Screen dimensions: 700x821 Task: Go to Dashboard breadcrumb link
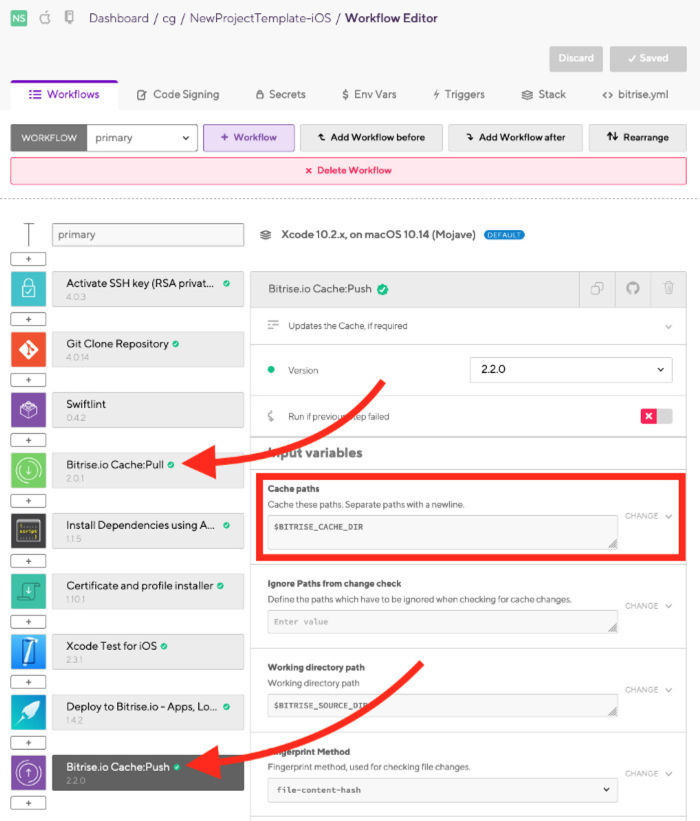(119, 18)
